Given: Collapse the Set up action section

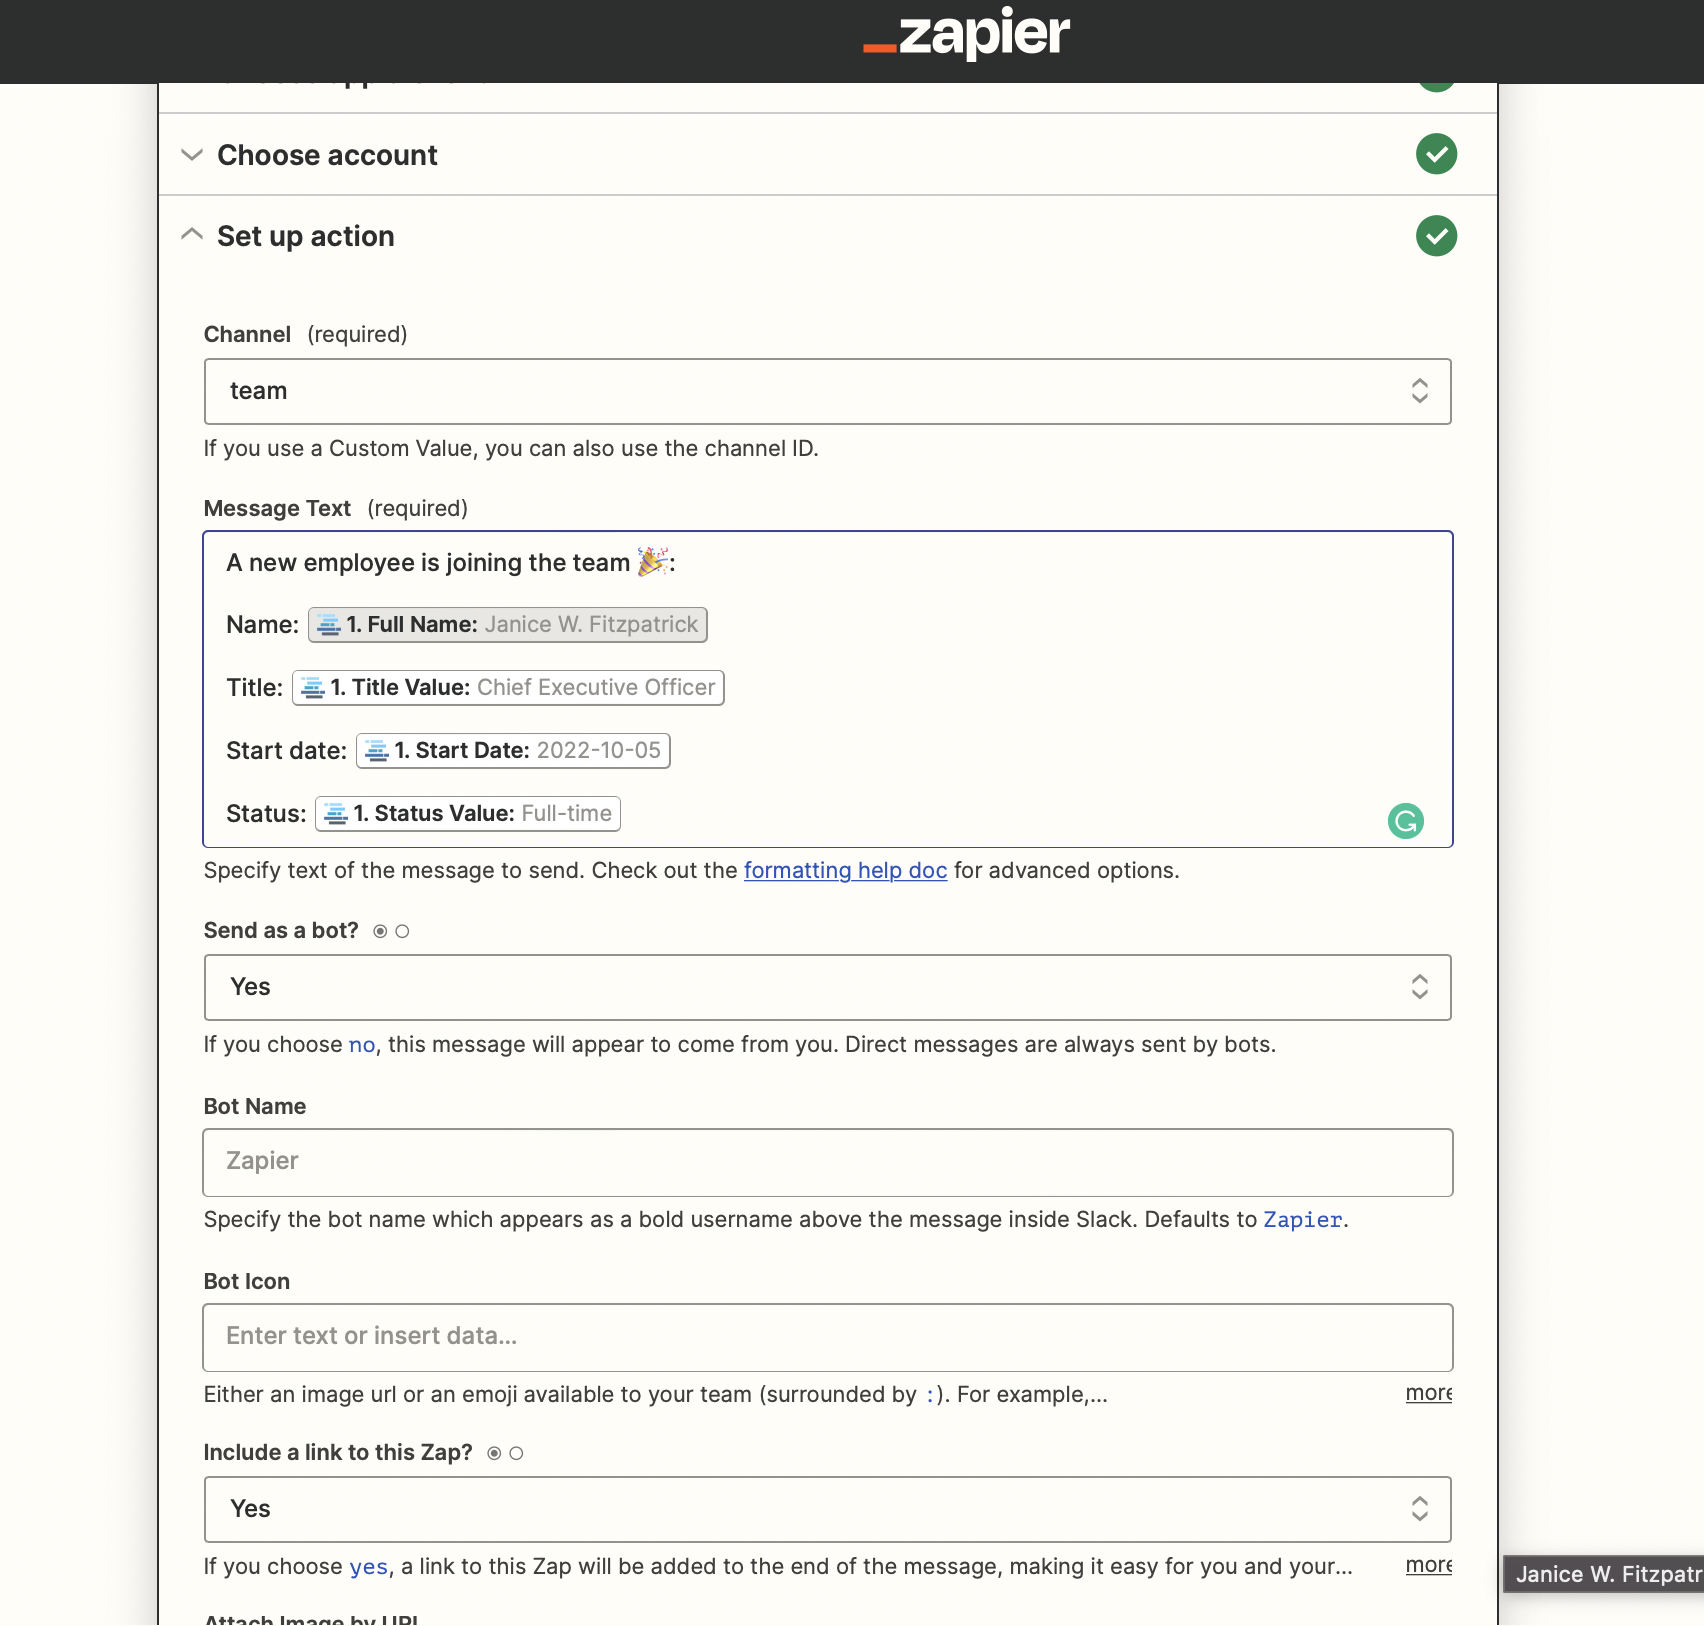Looking at the screenshot, I should tap(192, 236).
